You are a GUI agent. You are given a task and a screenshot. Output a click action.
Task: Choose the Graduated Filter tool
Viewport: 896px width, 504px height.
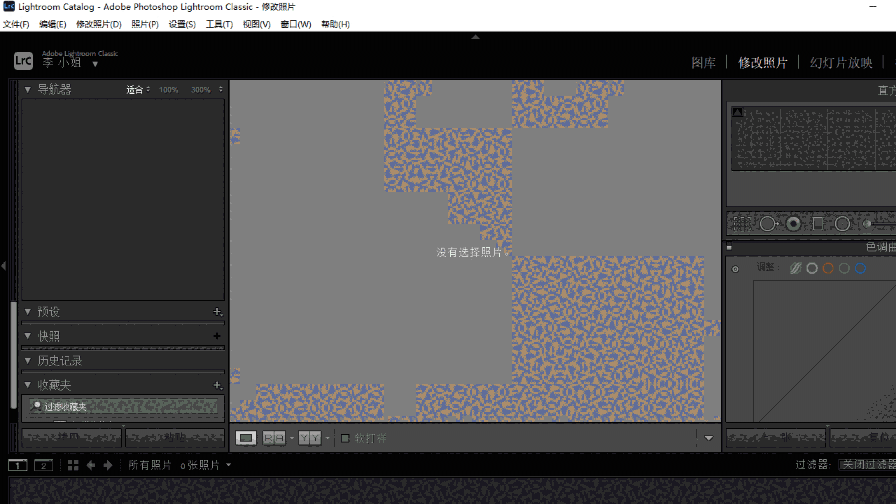[x=818, y=224]
